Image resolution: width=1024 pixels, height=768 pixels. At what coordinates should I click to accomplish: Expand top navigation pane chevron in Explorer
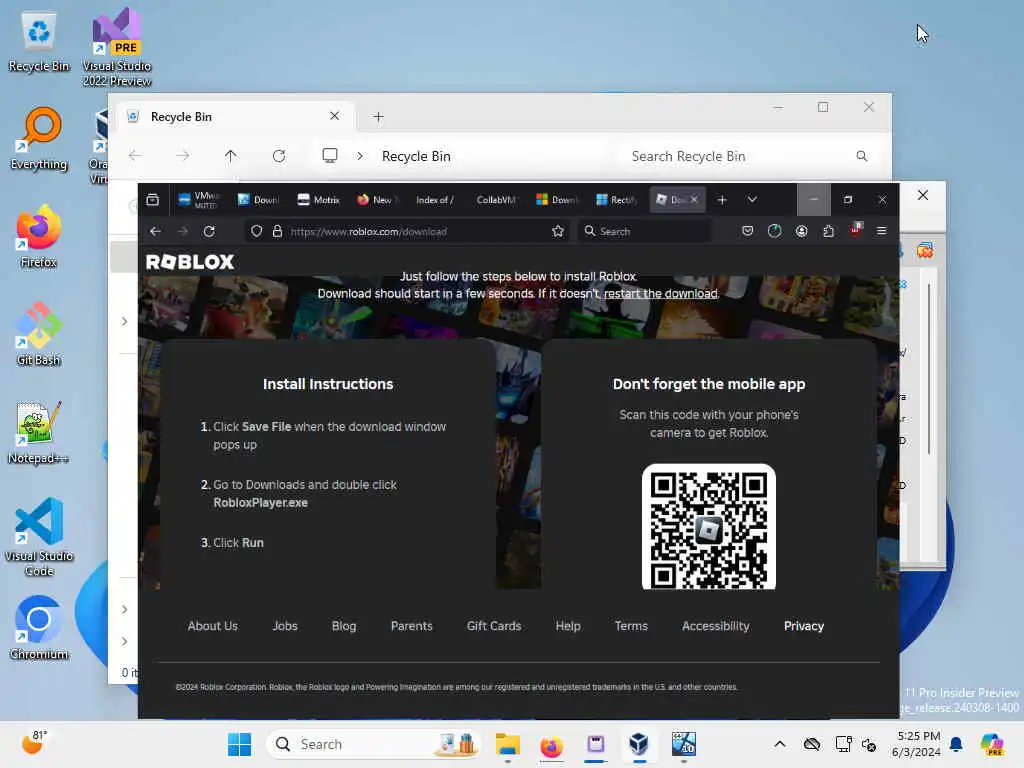(x=124, y=321)
